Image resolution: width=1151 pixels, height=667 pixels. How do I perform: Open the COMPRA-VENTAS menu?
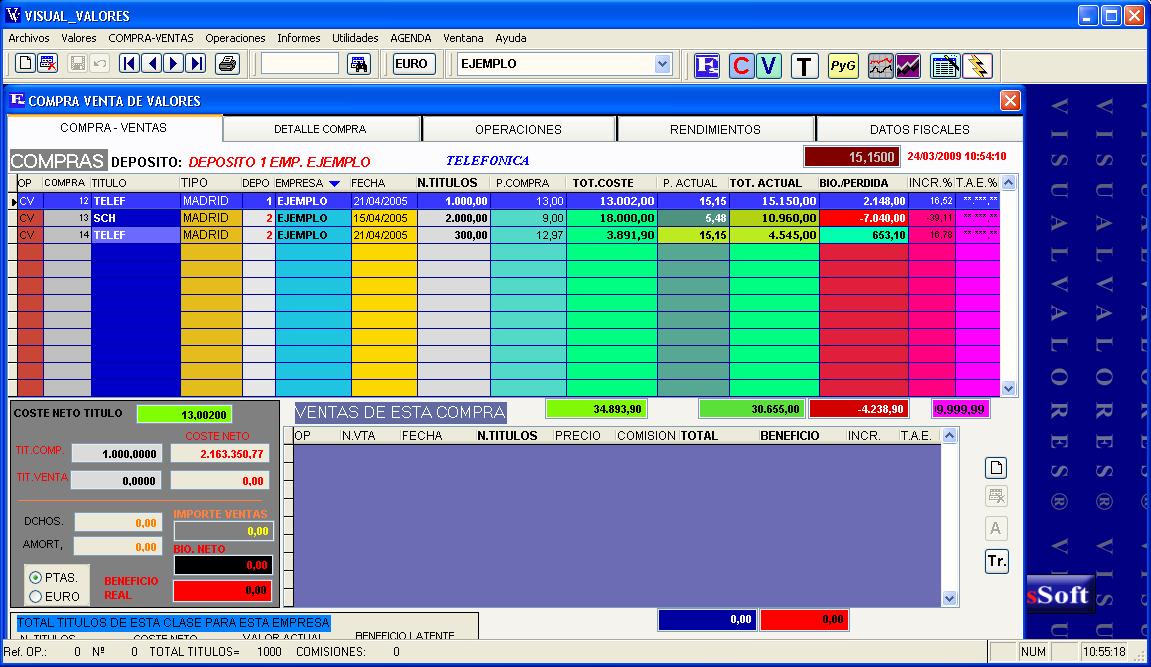pyautogui.click(x=150, y=38)
